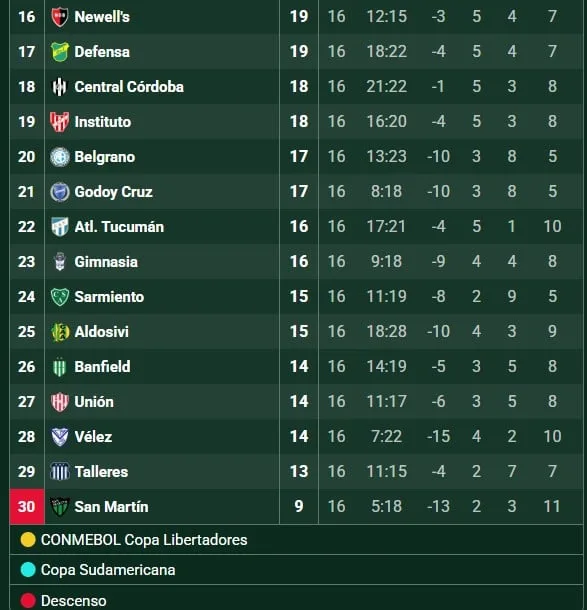Click the Talleres team name
This screenshot has height=610, width=587.
point(101,472)
